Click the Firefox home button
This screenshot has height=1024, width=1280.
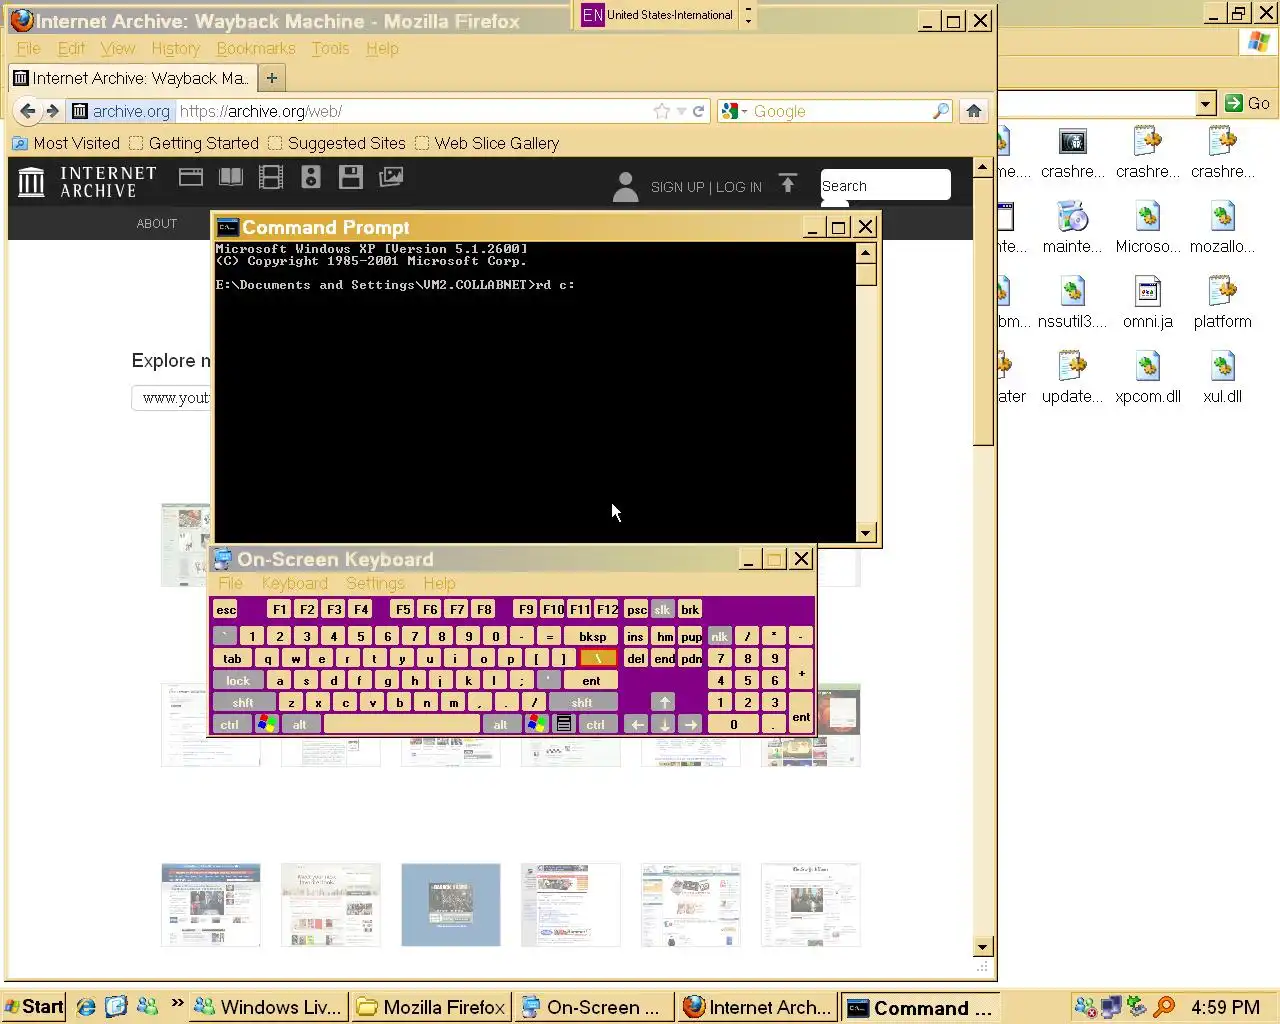[x=974, y=111]
